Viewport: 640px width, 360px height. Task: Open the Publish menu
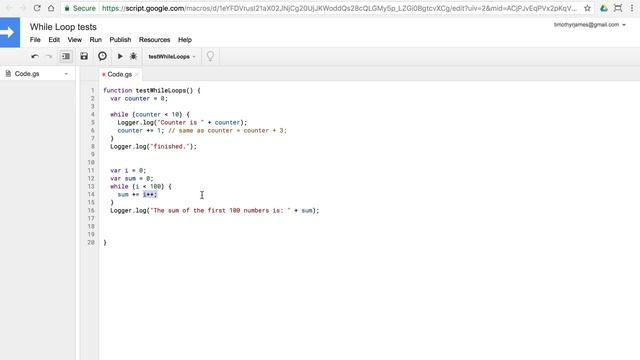[120, 40]
